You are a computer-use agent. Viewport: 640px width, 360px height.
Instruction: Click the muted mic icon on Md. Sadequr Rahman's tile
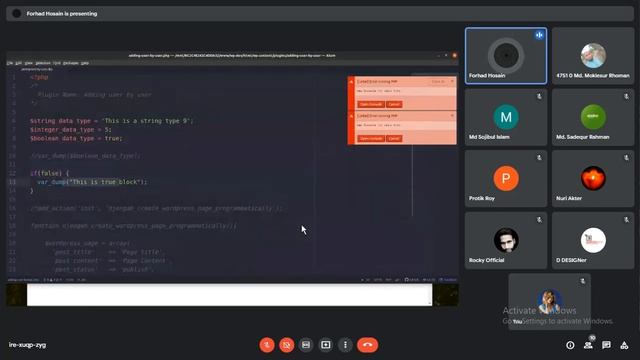click(627, 96)
